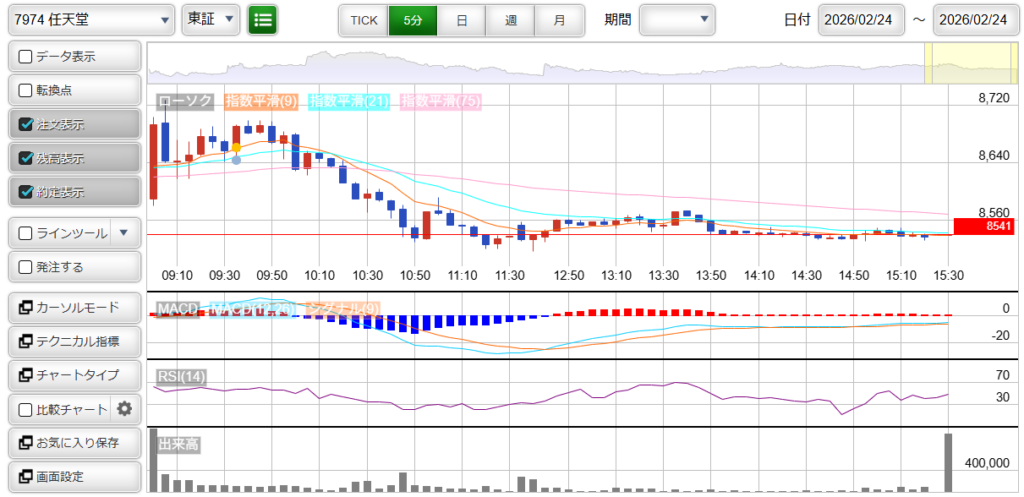Click the start date field 2026/02/24
1024x497 pixels.
pos(861,20)
